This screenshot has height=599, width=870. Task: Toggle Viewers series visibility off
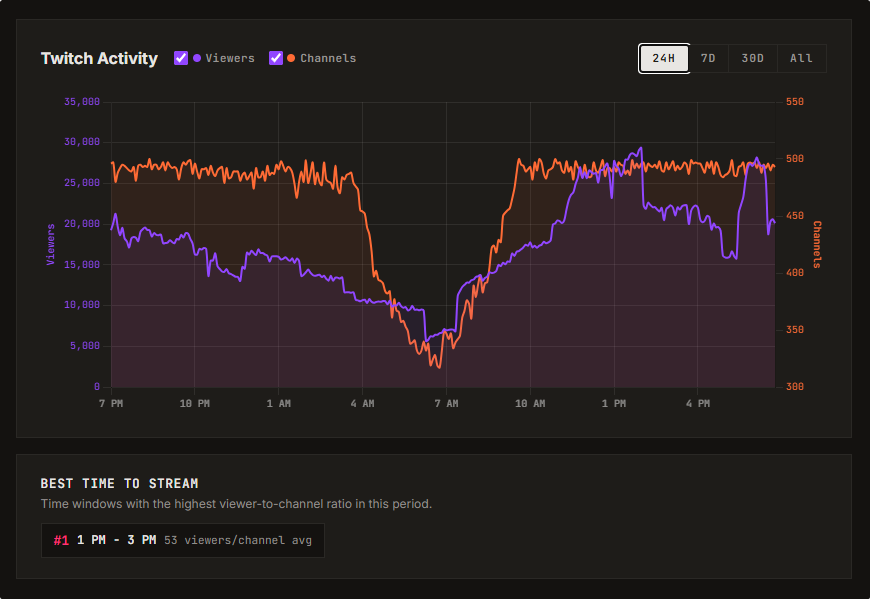point(181,58)
